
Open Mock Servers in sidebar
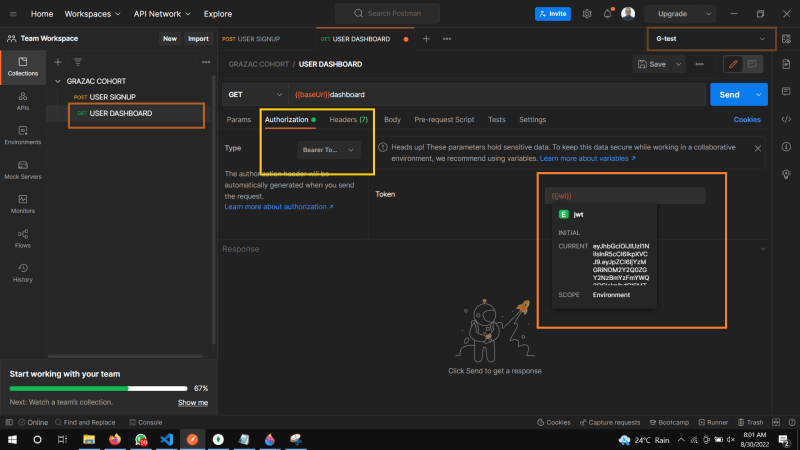(22, 170)
